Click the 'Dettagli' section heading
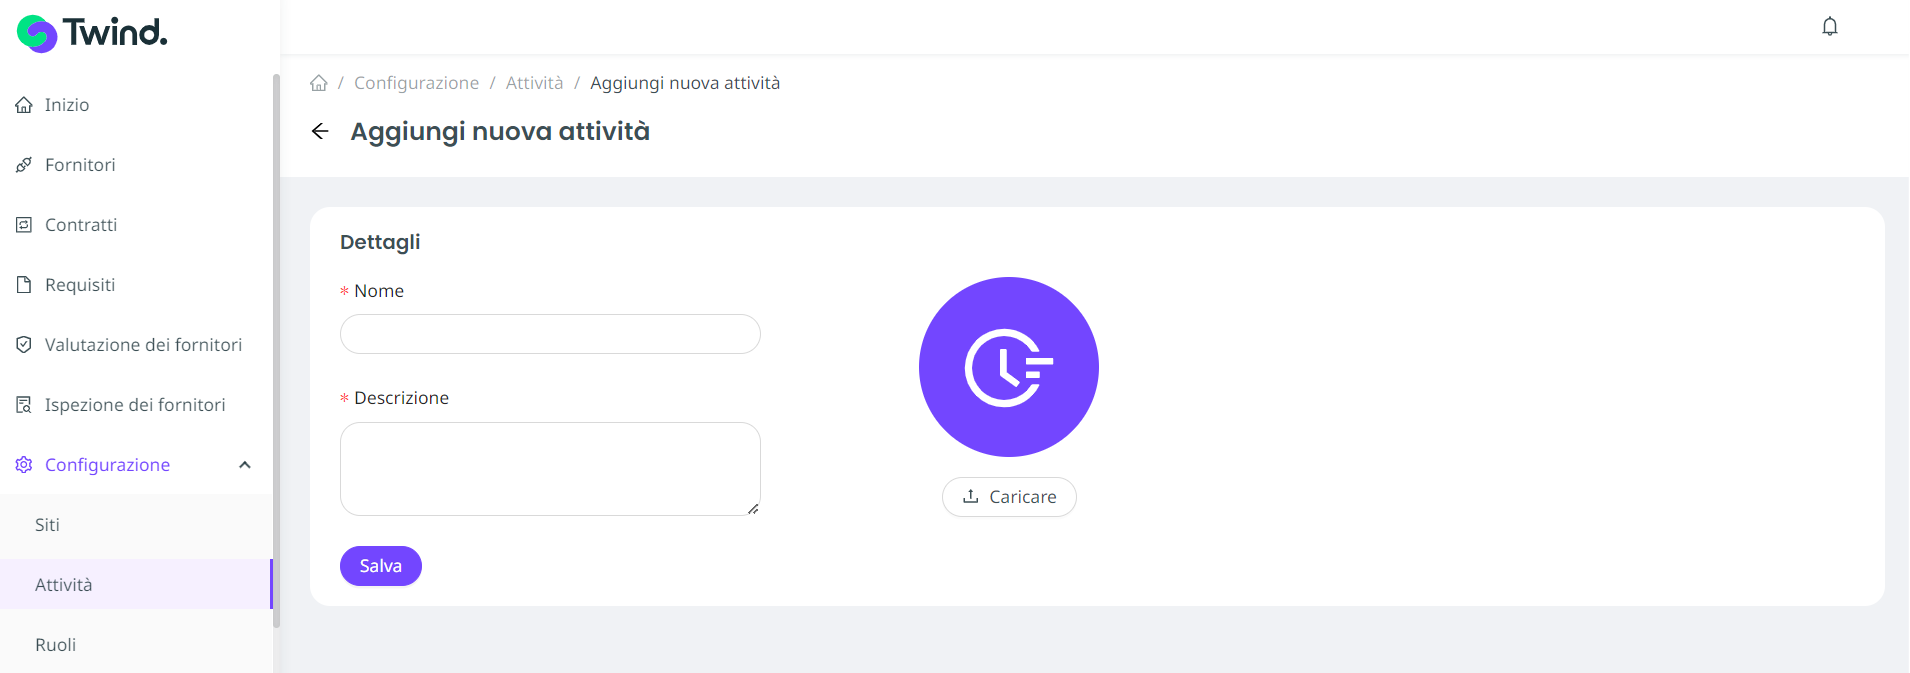 tap(380, 242)
